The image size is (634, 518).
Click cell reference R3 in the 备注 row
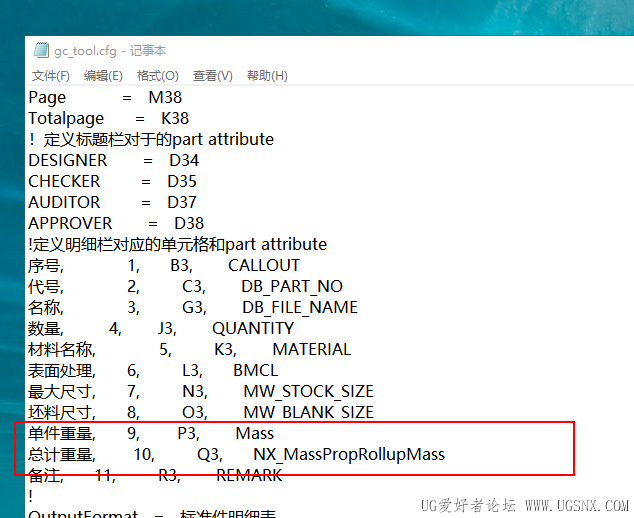168,476
